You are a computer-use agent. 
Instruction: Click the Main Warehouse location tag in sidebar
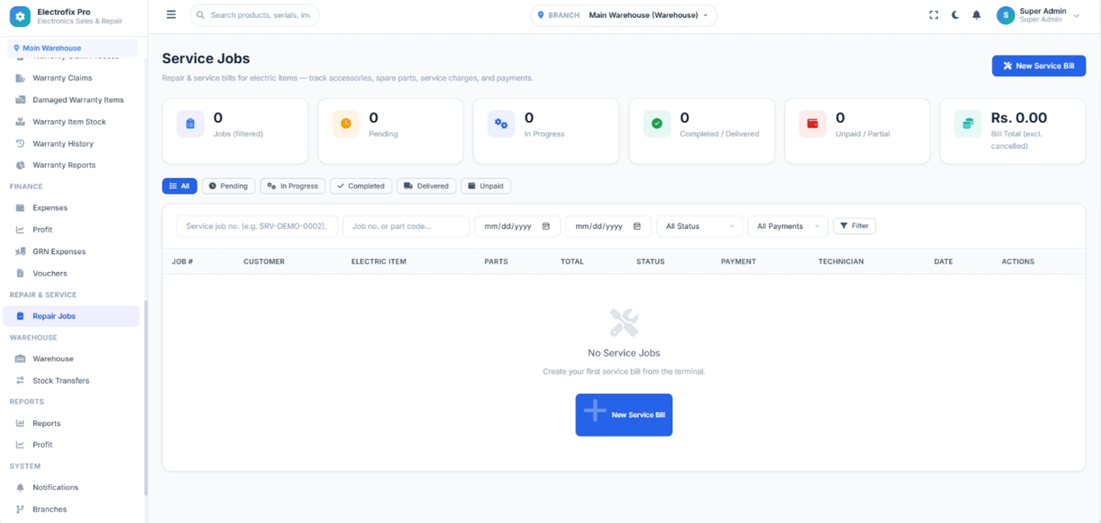73,48
